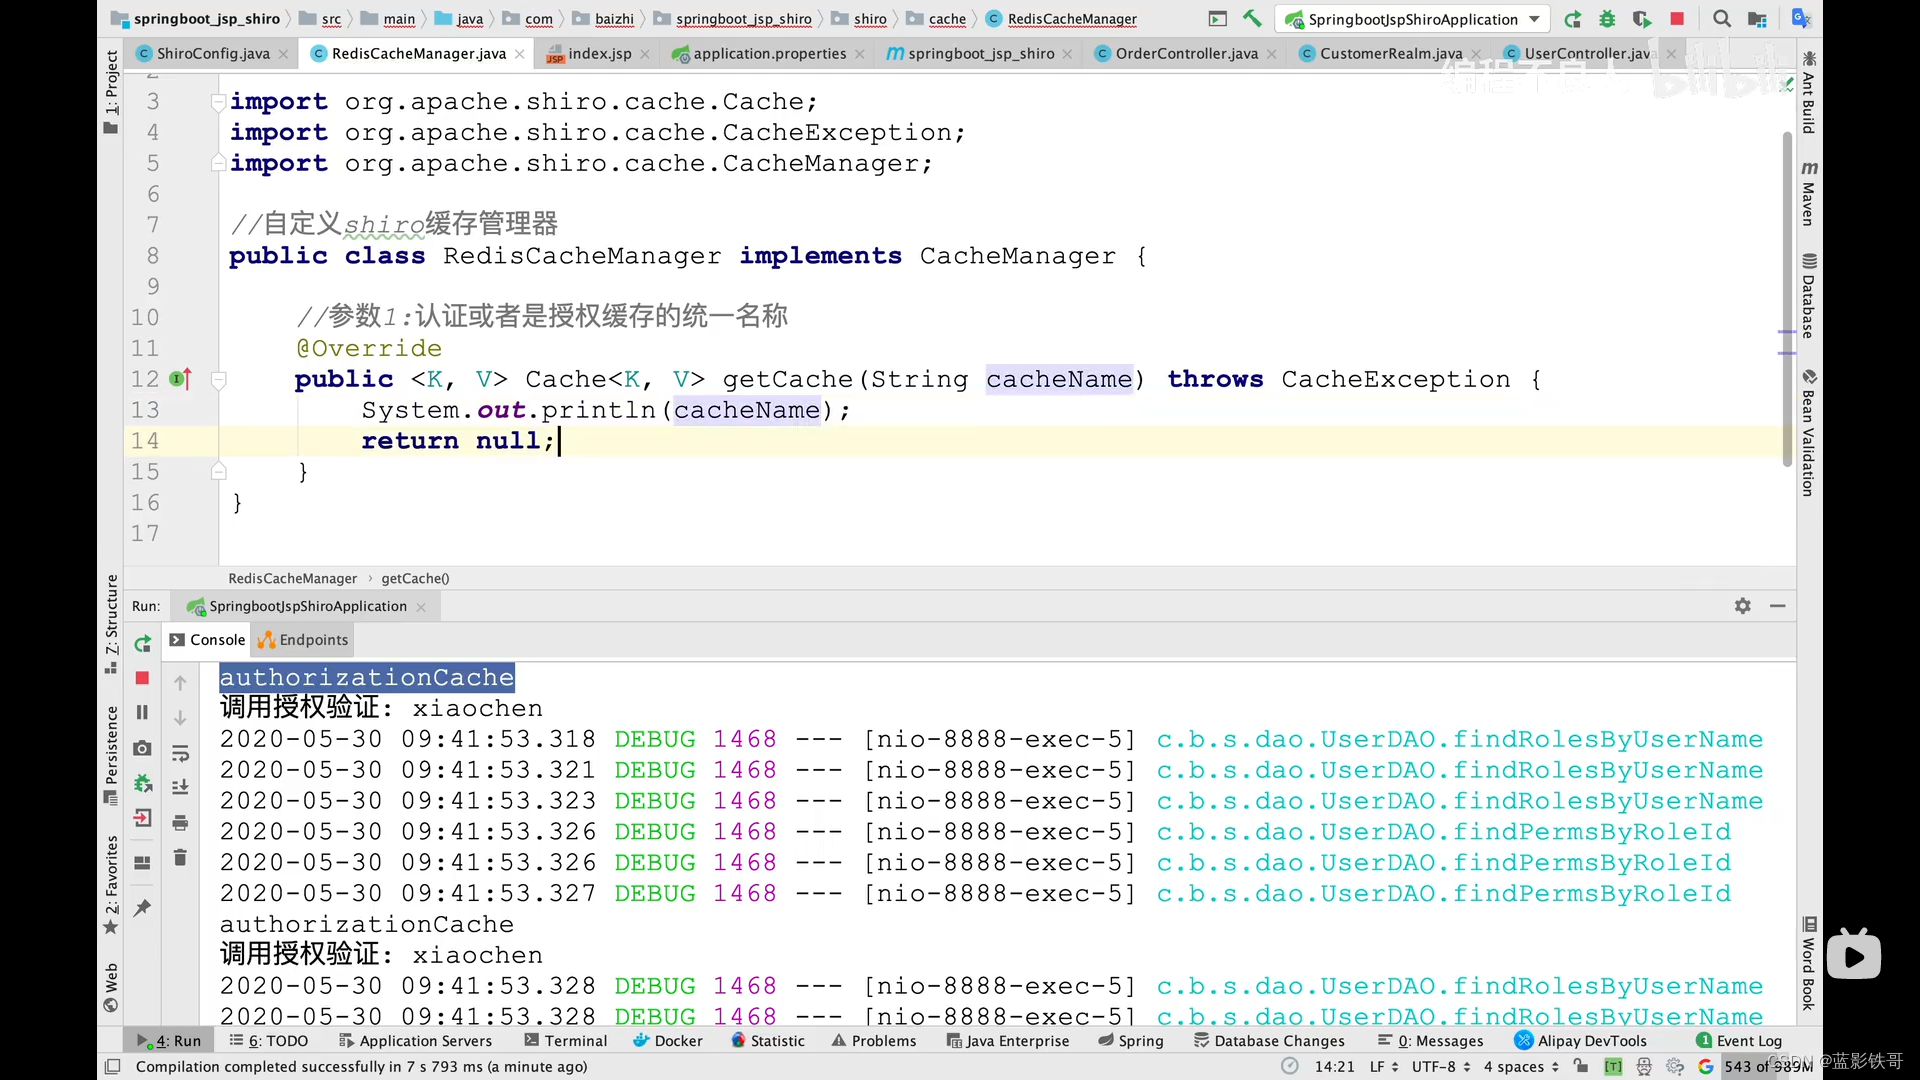The height and width of the screenshot is (1080, 1920).
Task: Switch to ShiroConfig.java tab
Action: [x=212, y=53]
